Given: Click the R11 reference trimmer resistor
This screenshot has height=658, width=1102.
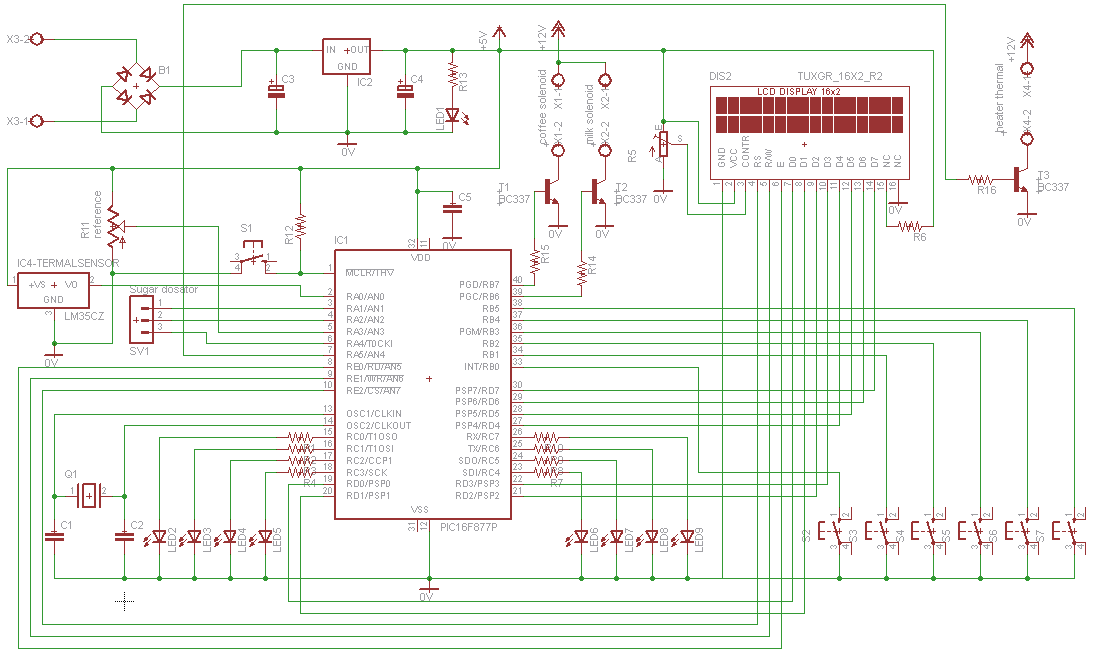Looking at the screenshot, I should 113,226.
